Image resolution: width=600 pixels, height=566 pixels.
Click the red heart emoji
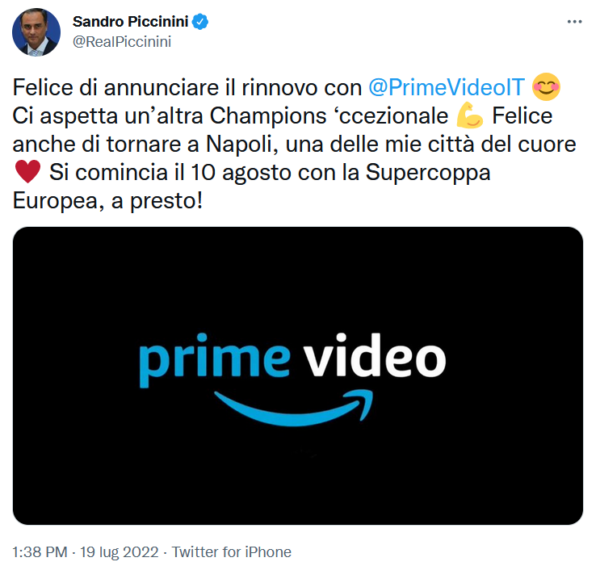coord(28,171)
